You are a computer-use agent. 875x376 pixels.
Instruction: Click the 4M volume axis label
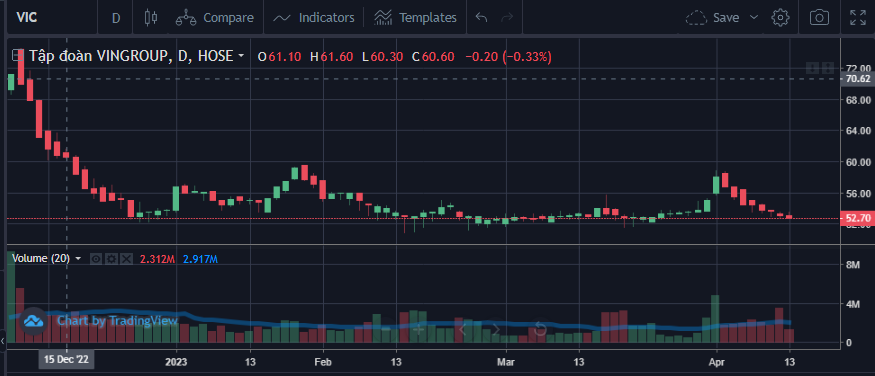(x=852, y=305)
